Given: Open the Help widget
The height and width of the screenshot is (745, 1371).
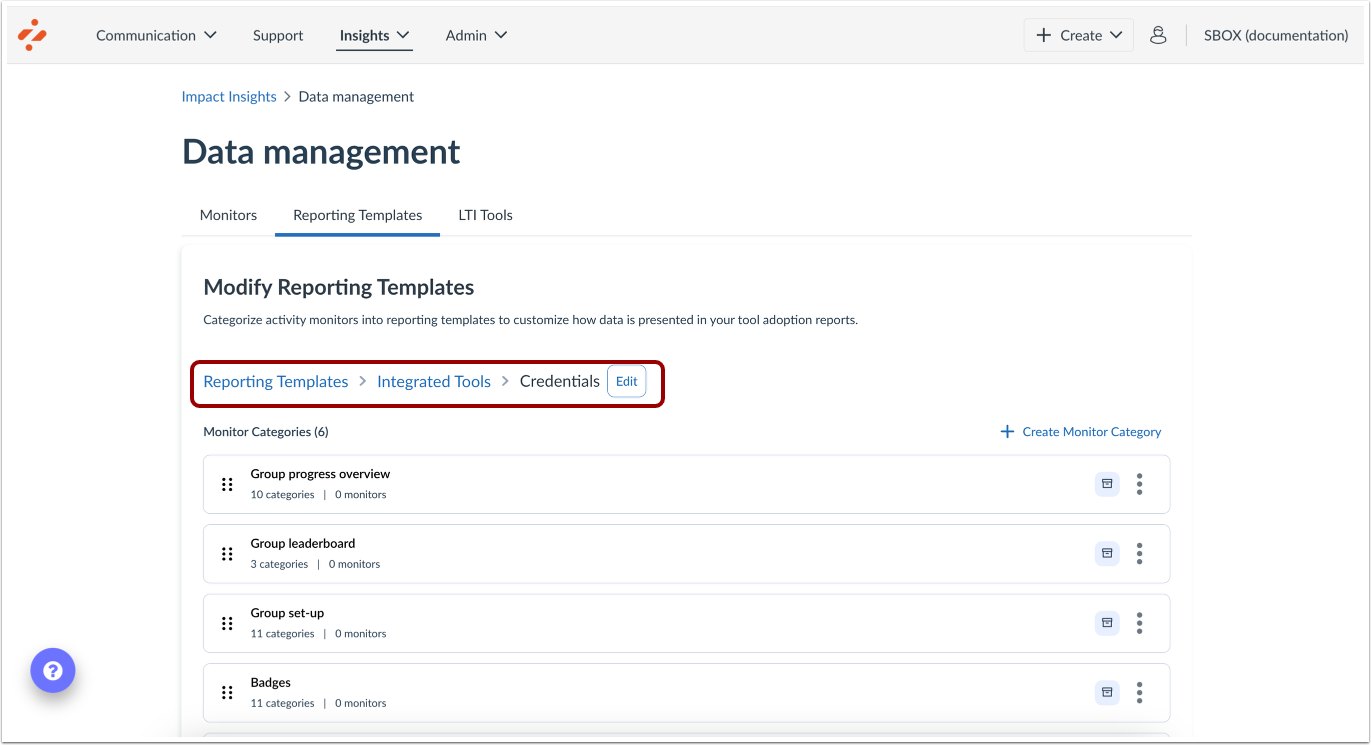Looking at the screenshot, I should [x=52, y=670].
